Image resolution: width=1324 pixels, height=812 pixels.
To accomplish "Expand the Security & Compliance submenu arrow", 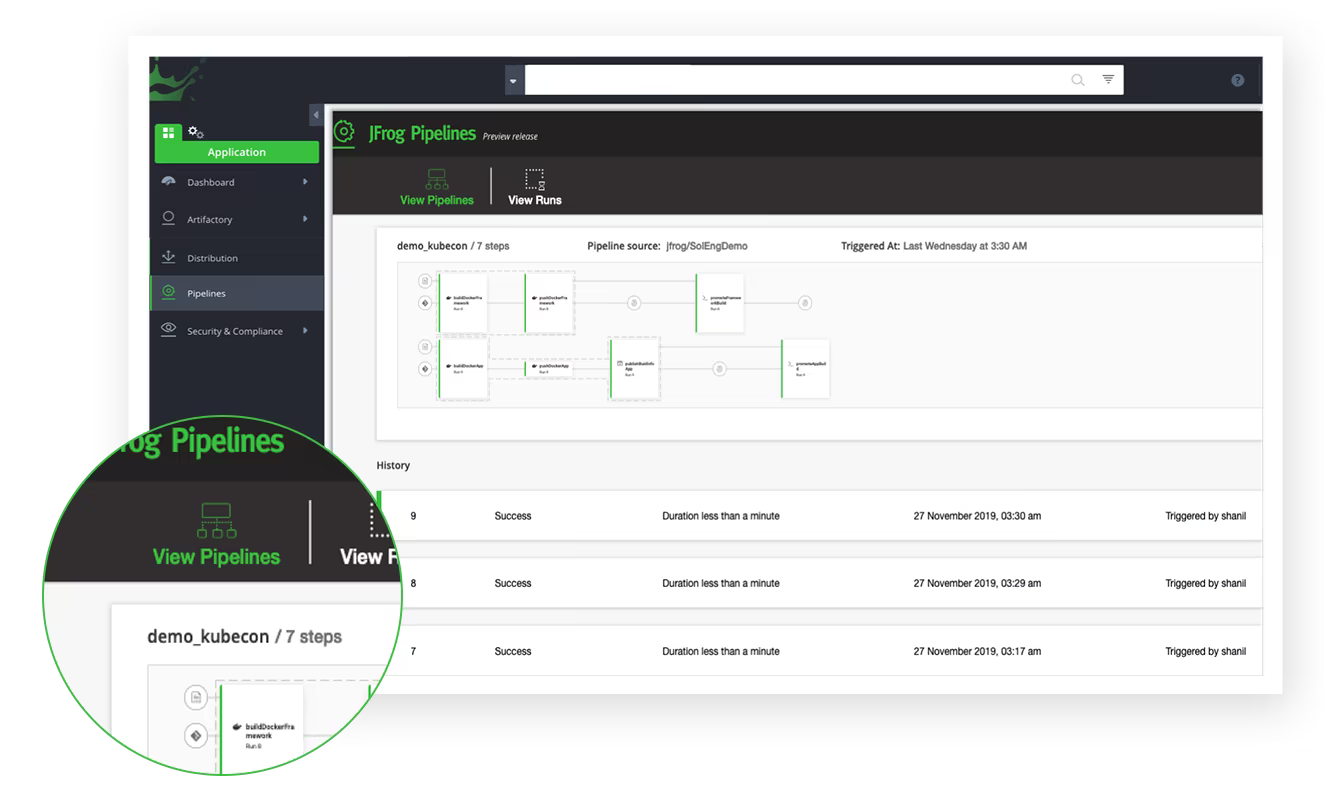I will 305,331.
